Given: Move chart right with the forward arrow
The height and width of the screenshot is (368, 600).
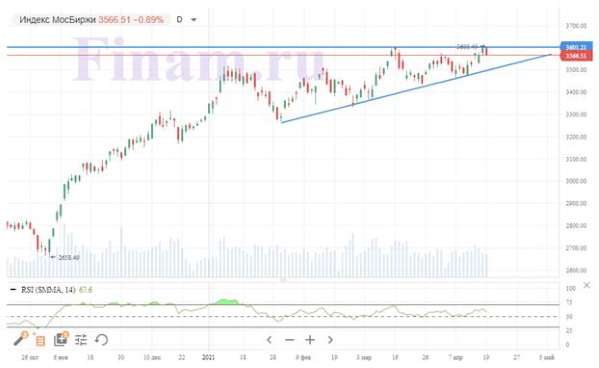Looking at the screenshot, I should (x=330, y=340).
